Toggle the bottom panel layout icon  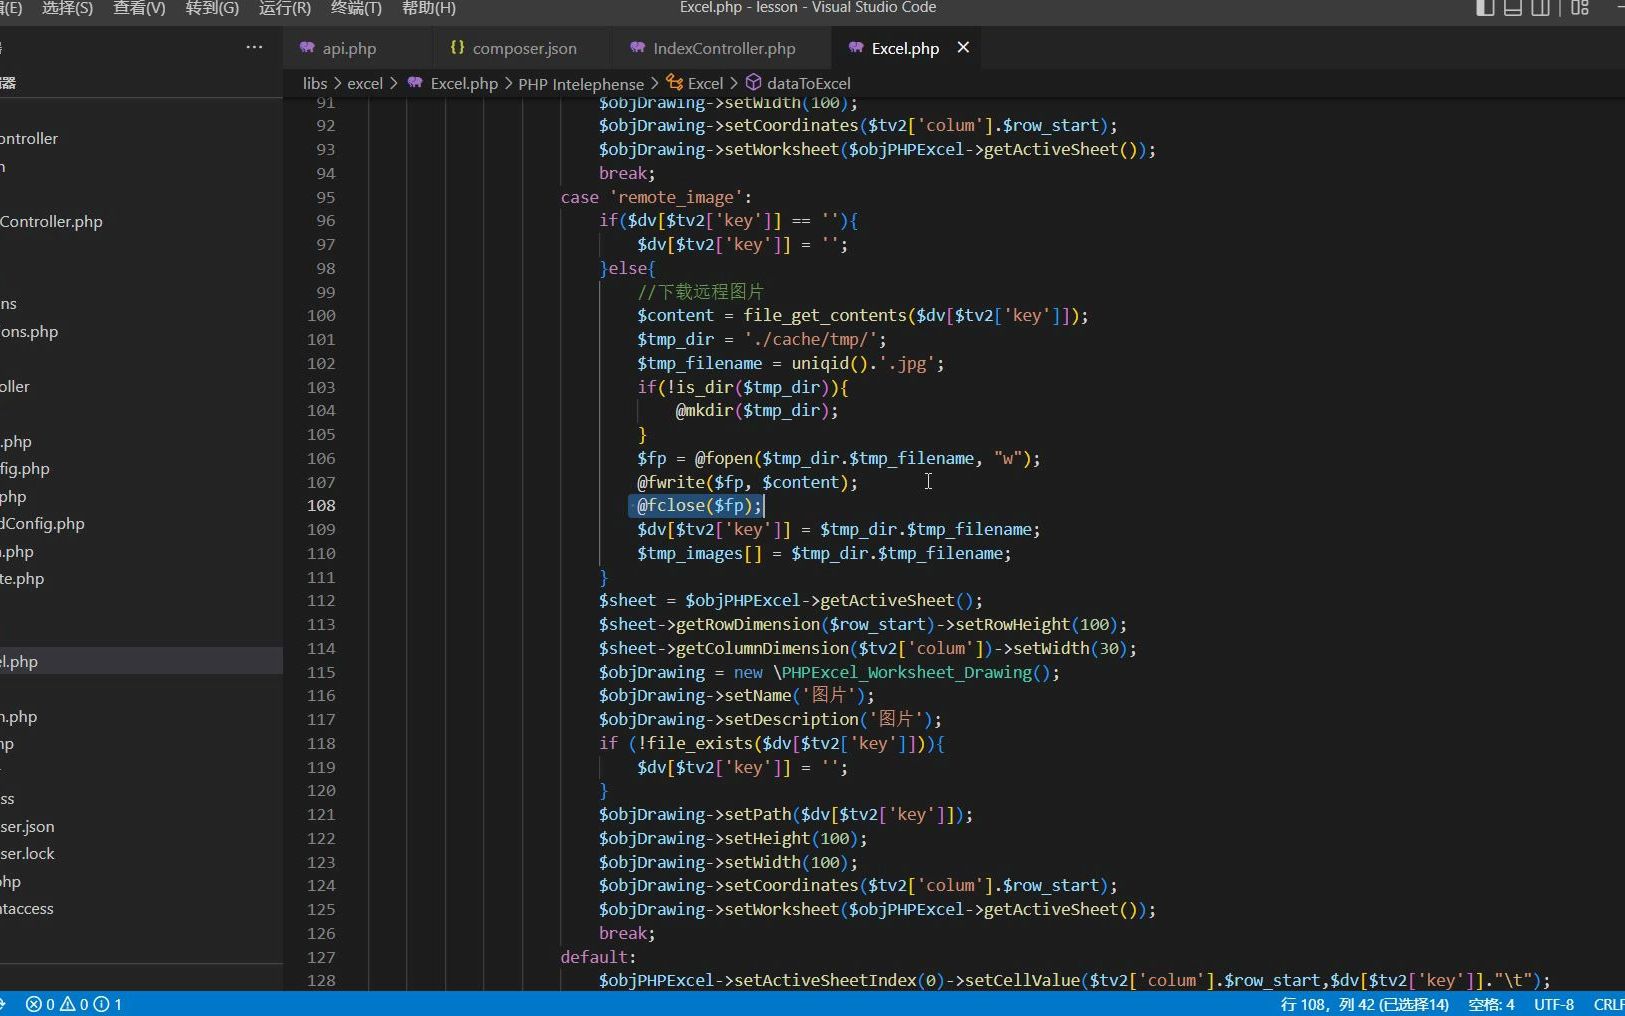[1513, 8]
